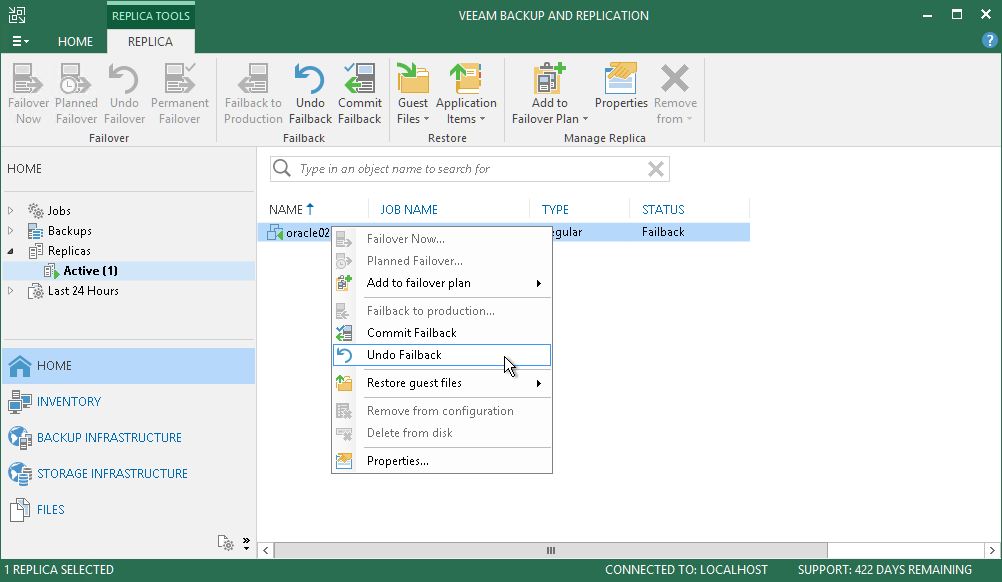
Task: Open Add to failover plan submenu
Action: click(442, 283)
